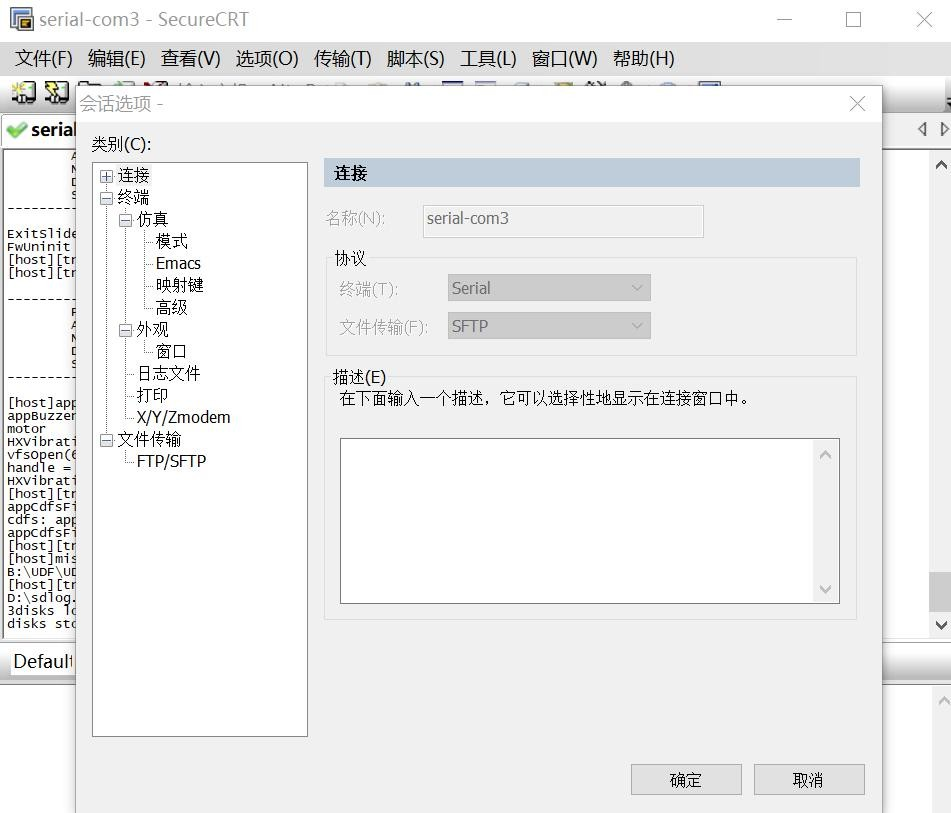
Task: Click the 'motor' line in terminal output
Action: point(26,428)
